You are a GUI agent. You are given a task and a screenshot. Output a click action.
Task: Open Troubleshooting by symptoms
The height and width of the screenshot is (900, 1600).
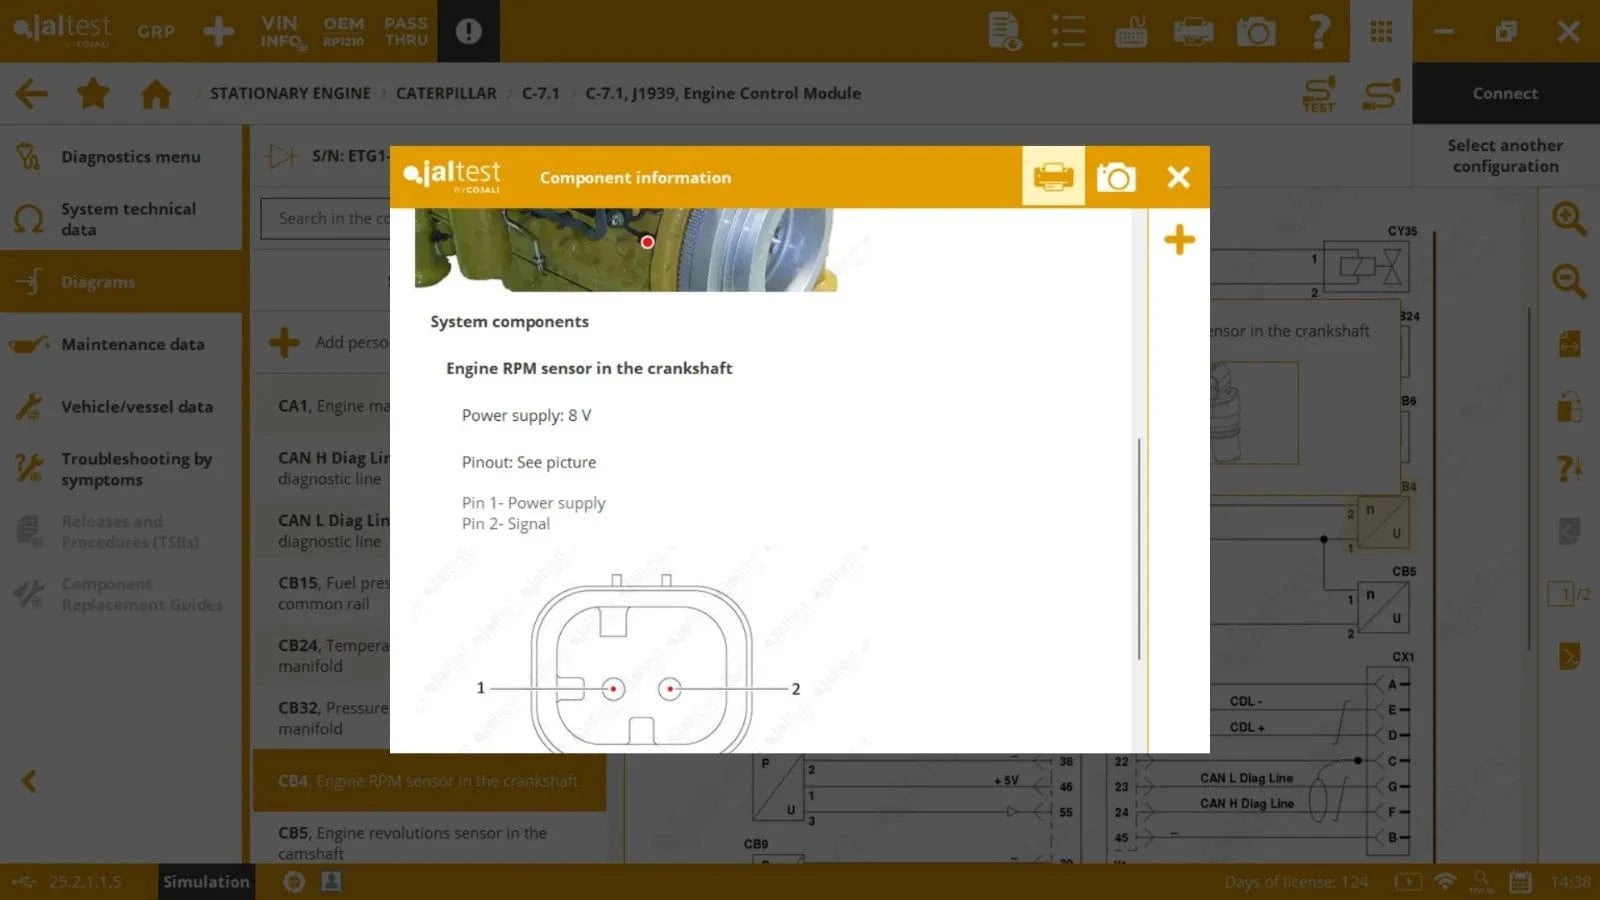click(136, 469)
